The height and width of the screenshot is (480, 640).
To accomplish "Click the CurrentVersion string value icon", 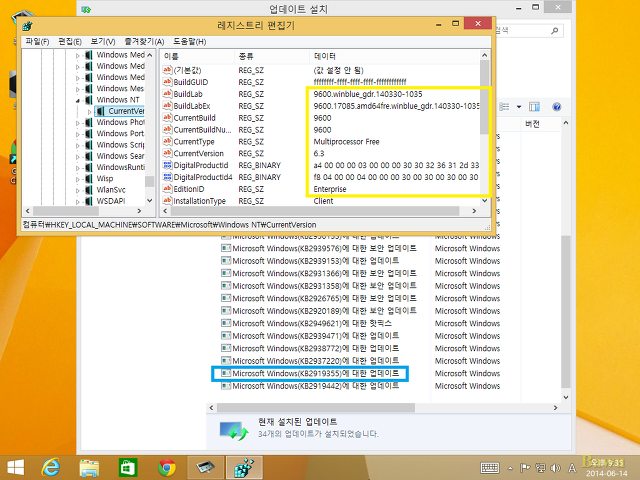I will [167, 153].
